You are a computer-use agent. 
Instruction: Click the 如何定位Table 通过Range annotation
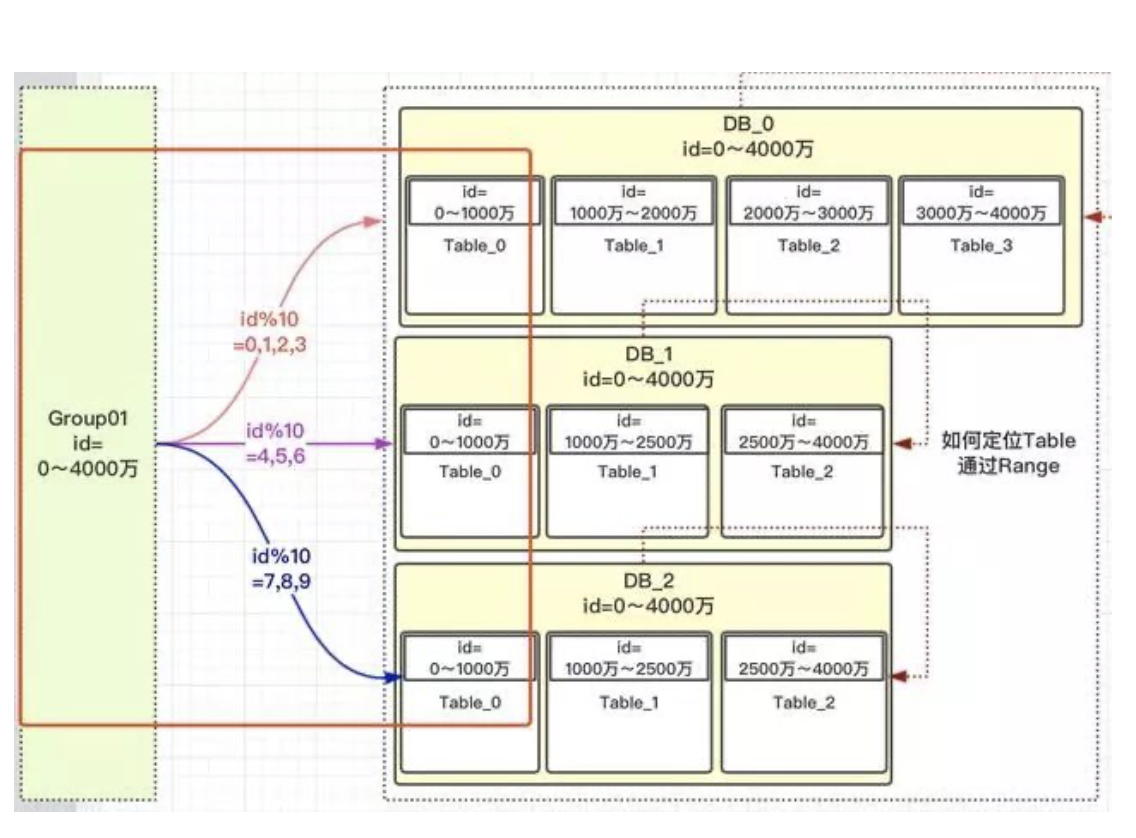pyautogui.click(x=1008, y=453)
